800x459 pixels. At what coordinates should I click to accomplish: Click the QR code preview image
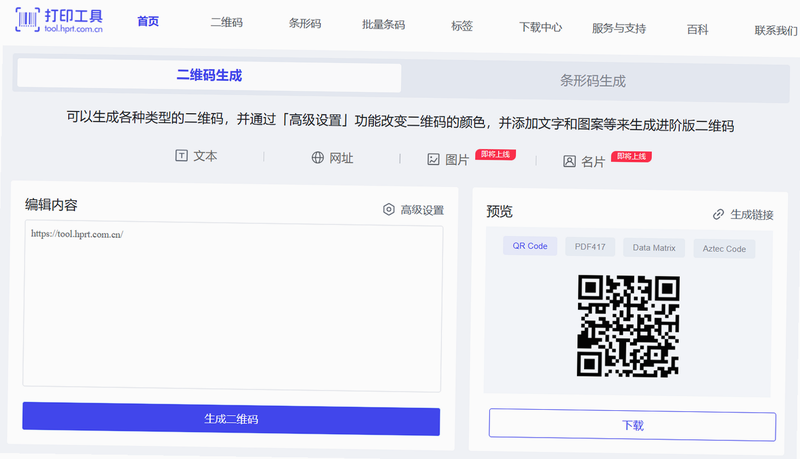pos(628,326)
